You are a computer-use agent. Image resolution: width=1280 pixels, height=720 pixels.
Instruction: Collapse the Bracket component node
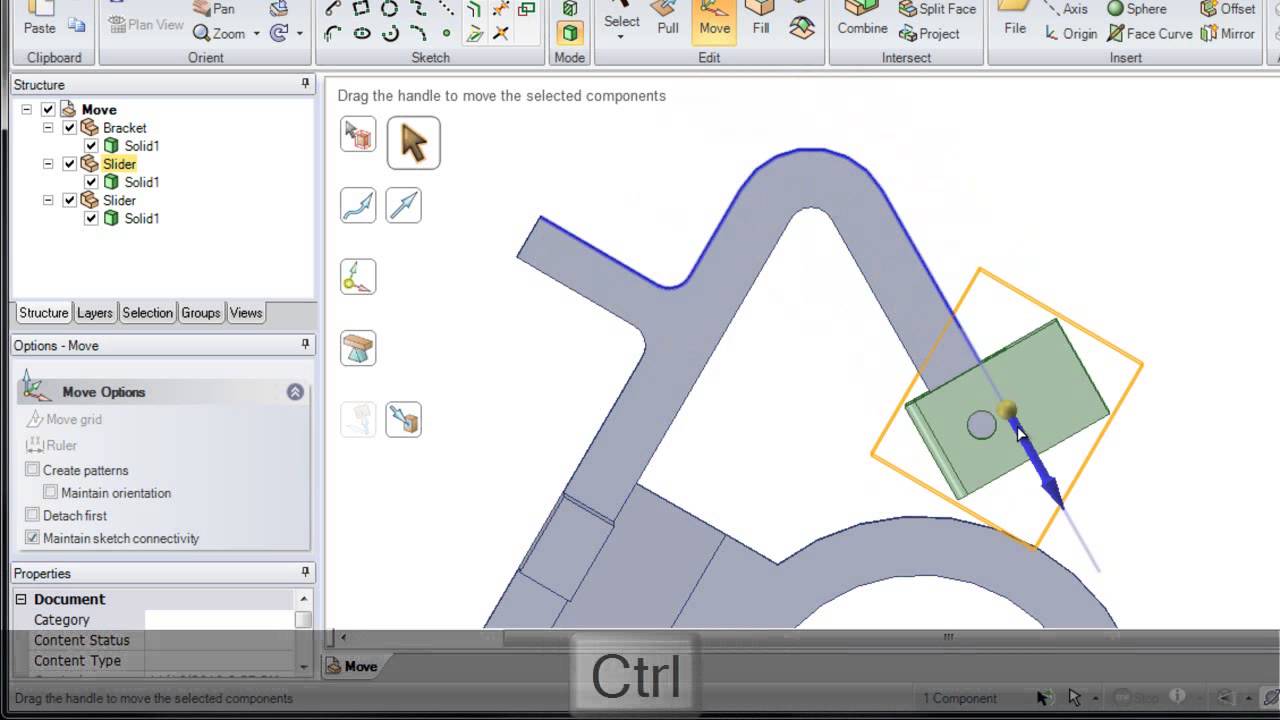point(48,128)
